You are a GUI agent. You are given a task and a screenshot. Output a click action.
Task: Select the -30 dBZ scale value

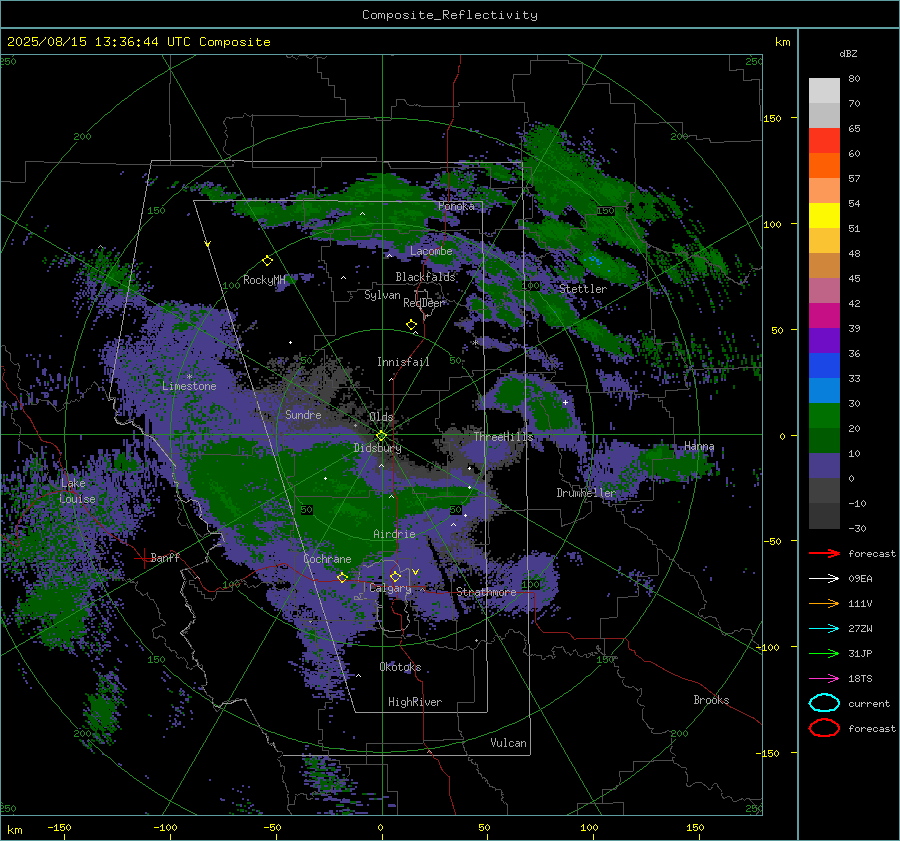(857, 528)
